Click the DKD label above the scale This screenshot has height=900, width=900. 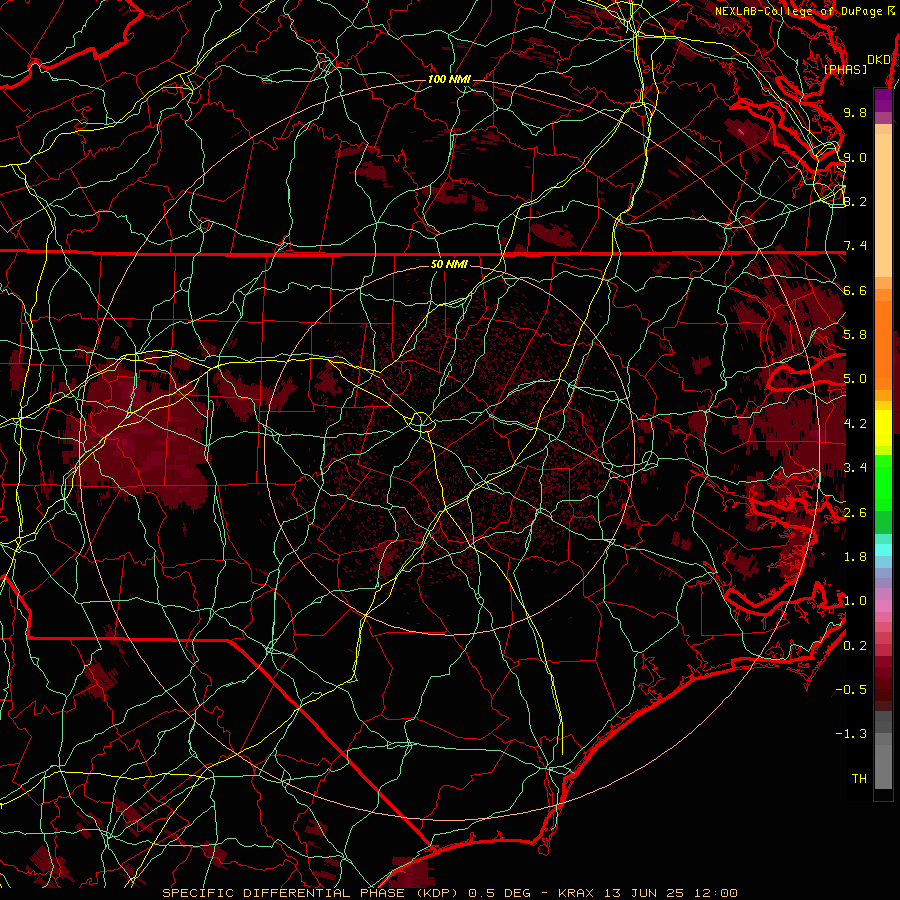[x=878, y=60]
